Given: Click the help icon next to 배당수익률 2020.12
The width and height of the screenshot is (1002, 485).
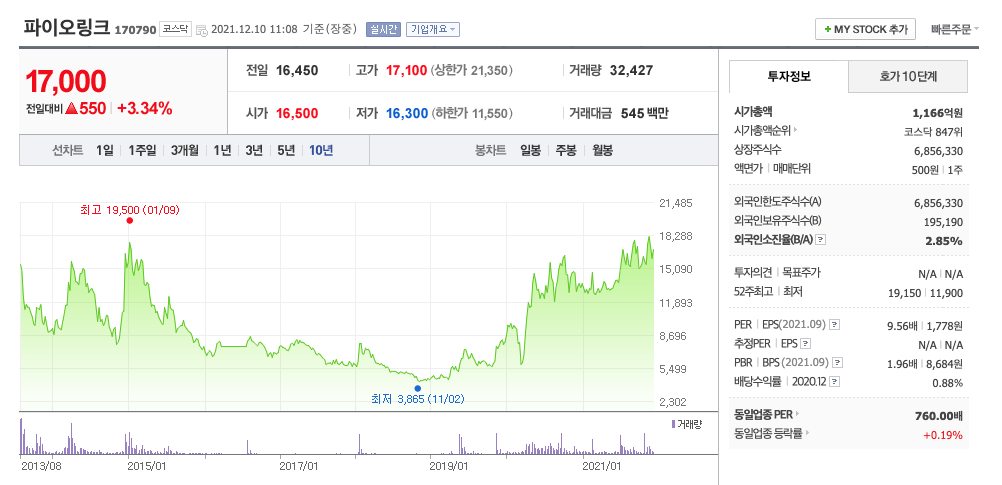Looking at the screenshot, I should coord(835,381).
